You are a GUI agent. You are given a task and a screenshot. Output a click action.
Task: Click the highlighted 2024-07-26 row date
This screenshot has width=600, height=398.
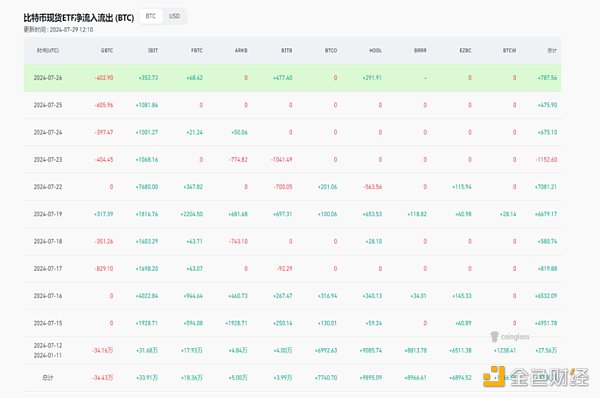click(x=48, y=78)
